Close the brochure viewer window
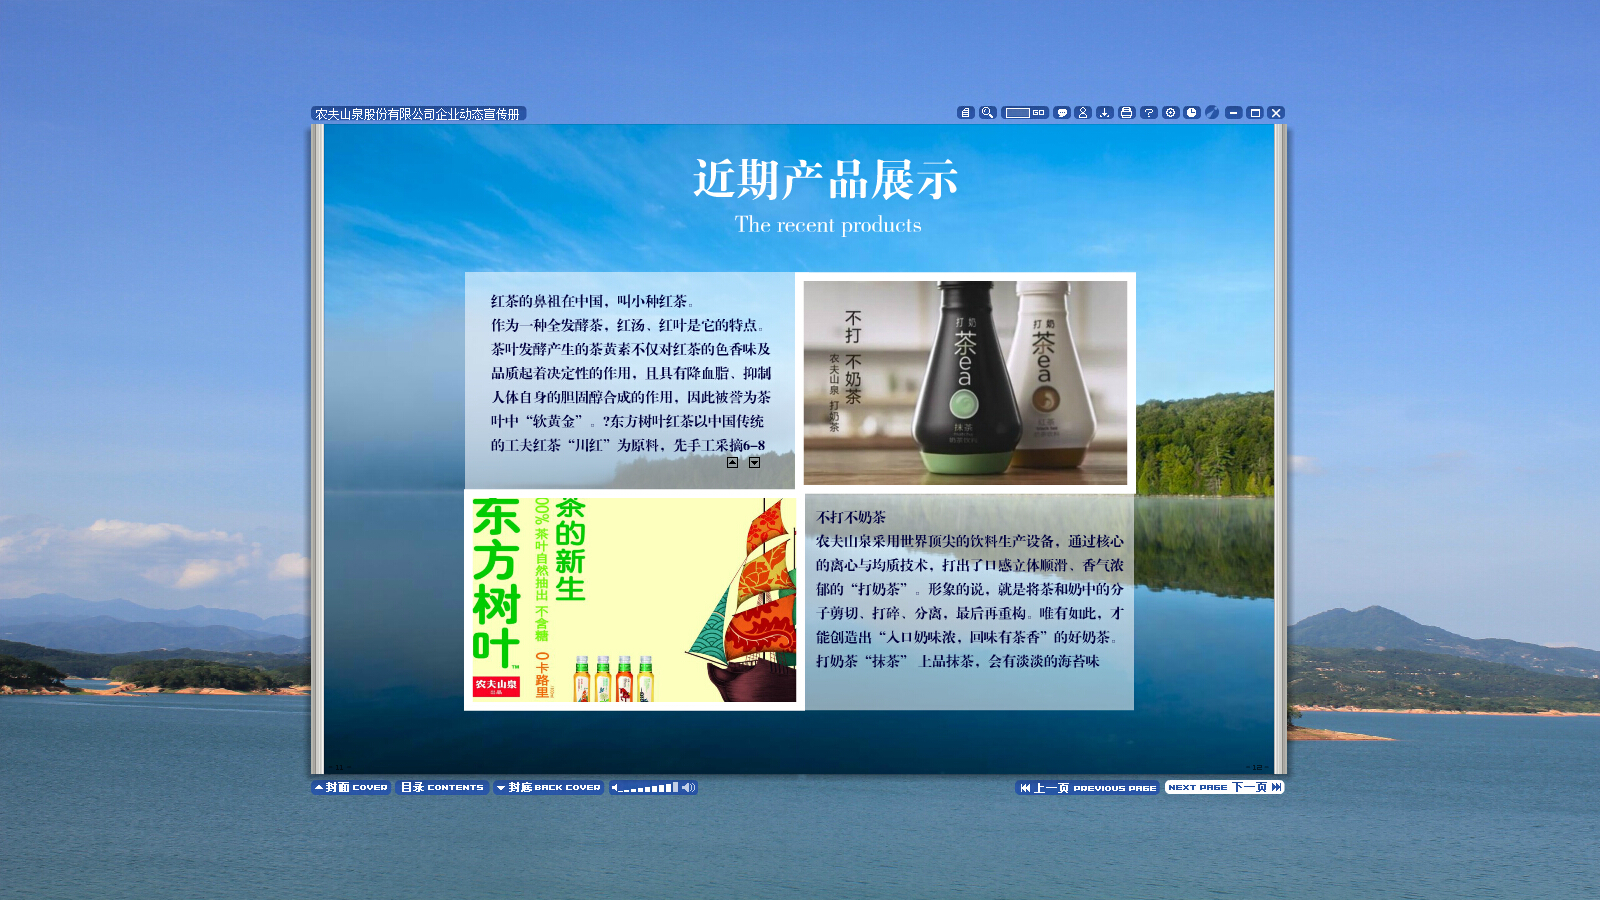This screenshot has width=1600, height=900. click(x=1276, y=113)
